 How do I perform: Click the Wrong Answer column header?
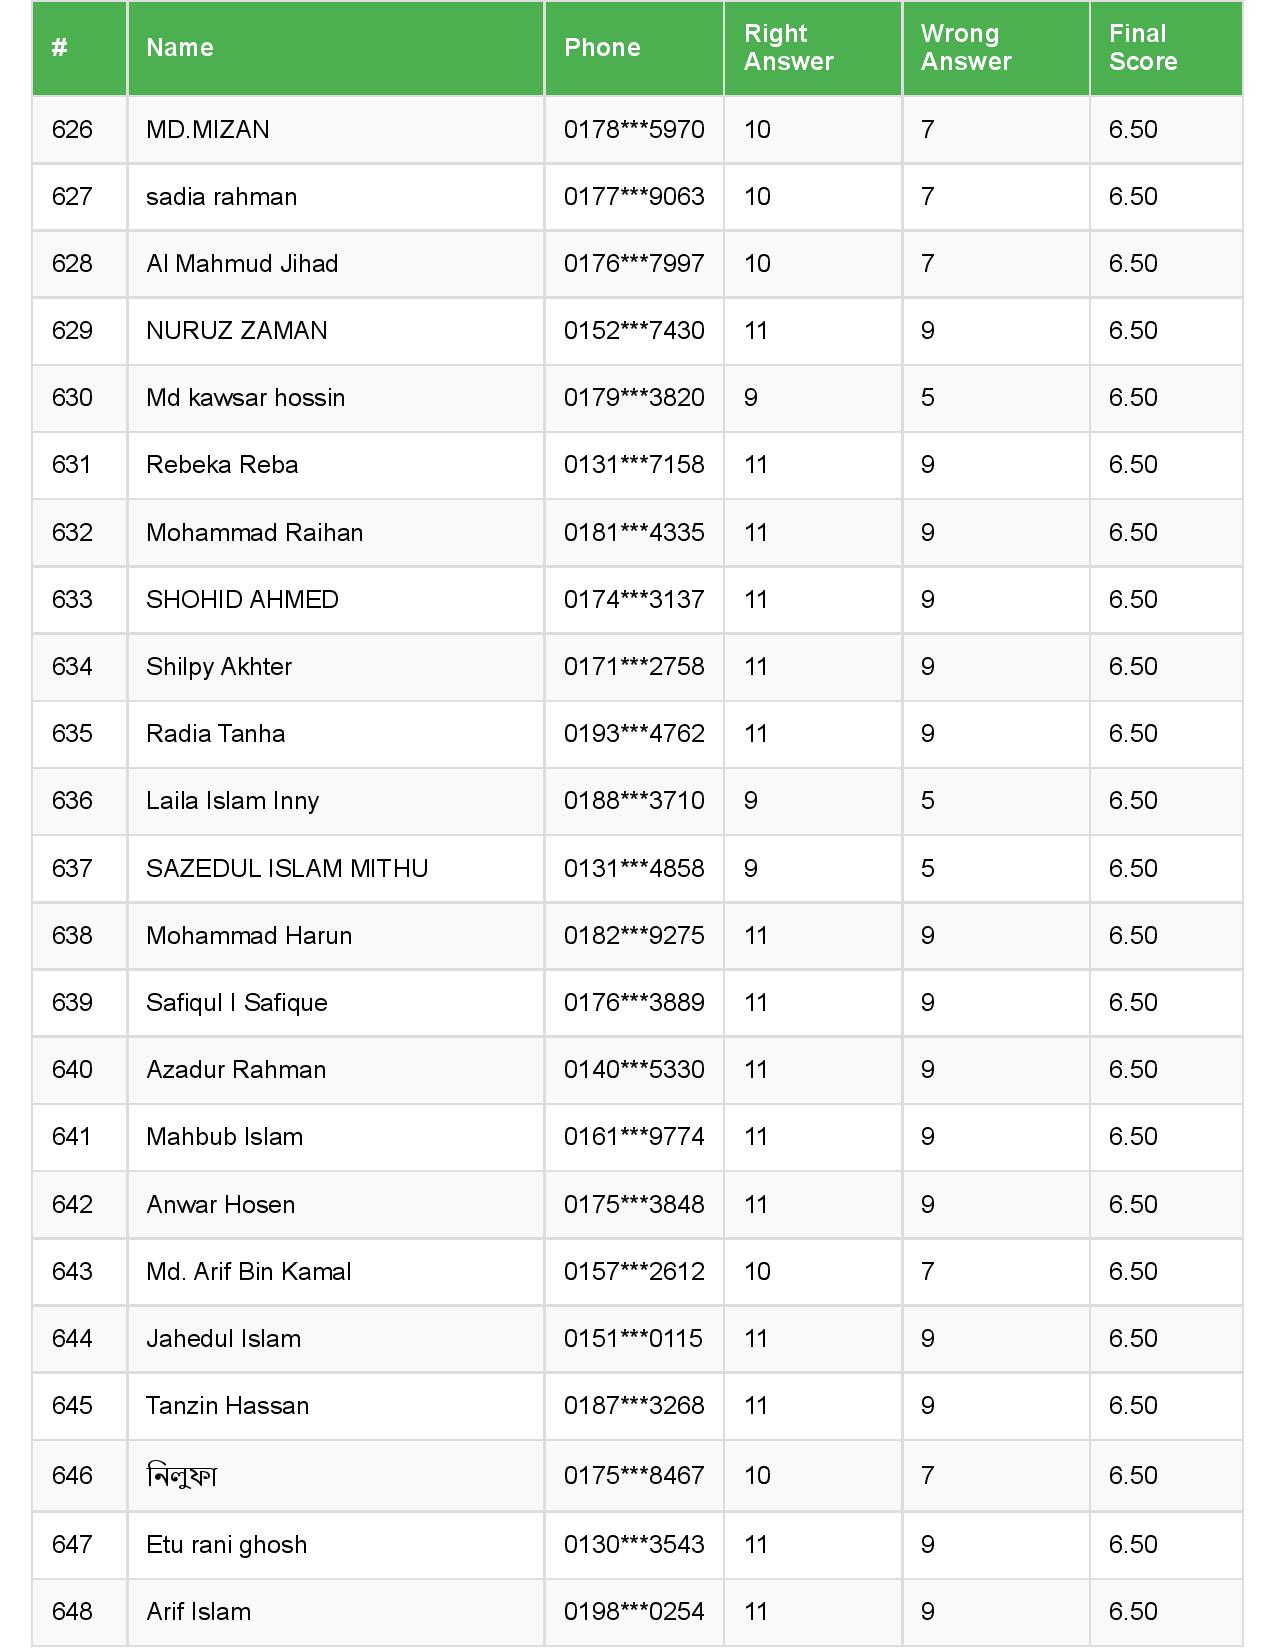966,48
